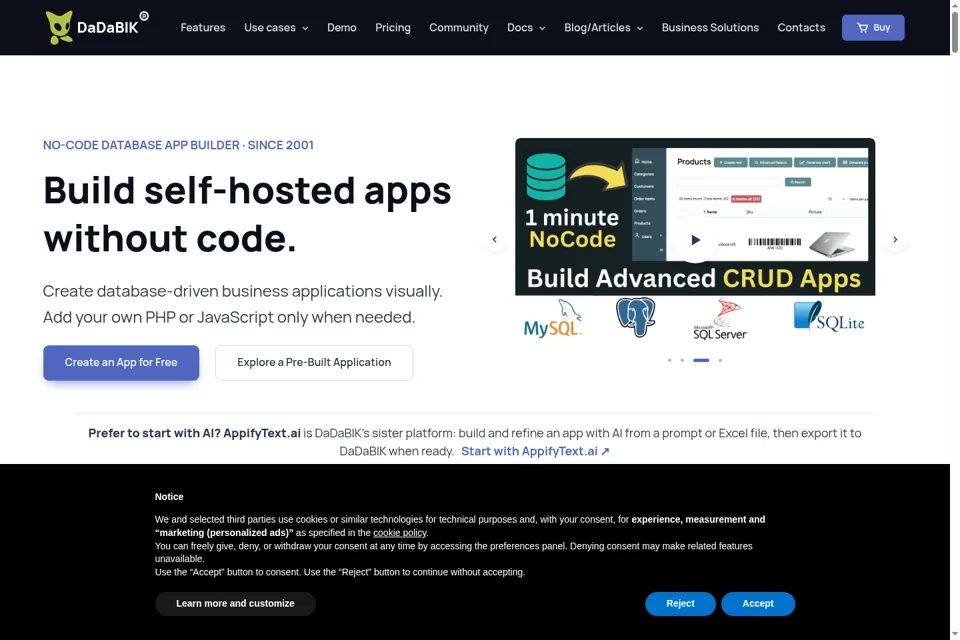960x640 pixels.
Task: Click the video thumbnail Build Advanced CRUD Apps
Action: [x=695, y=217]
